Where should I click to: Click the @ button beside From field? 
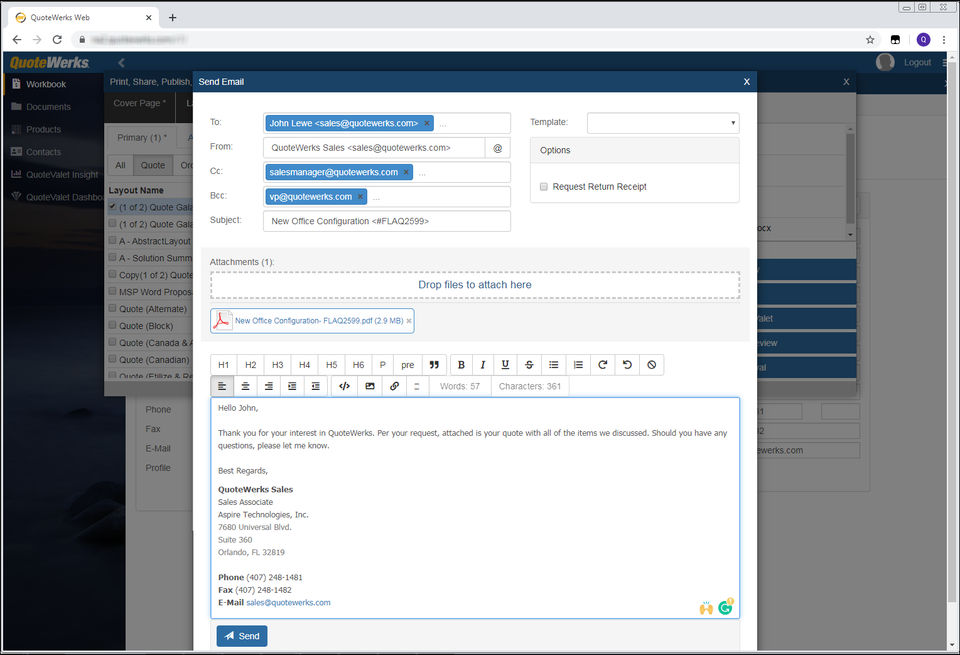[498, 148]
